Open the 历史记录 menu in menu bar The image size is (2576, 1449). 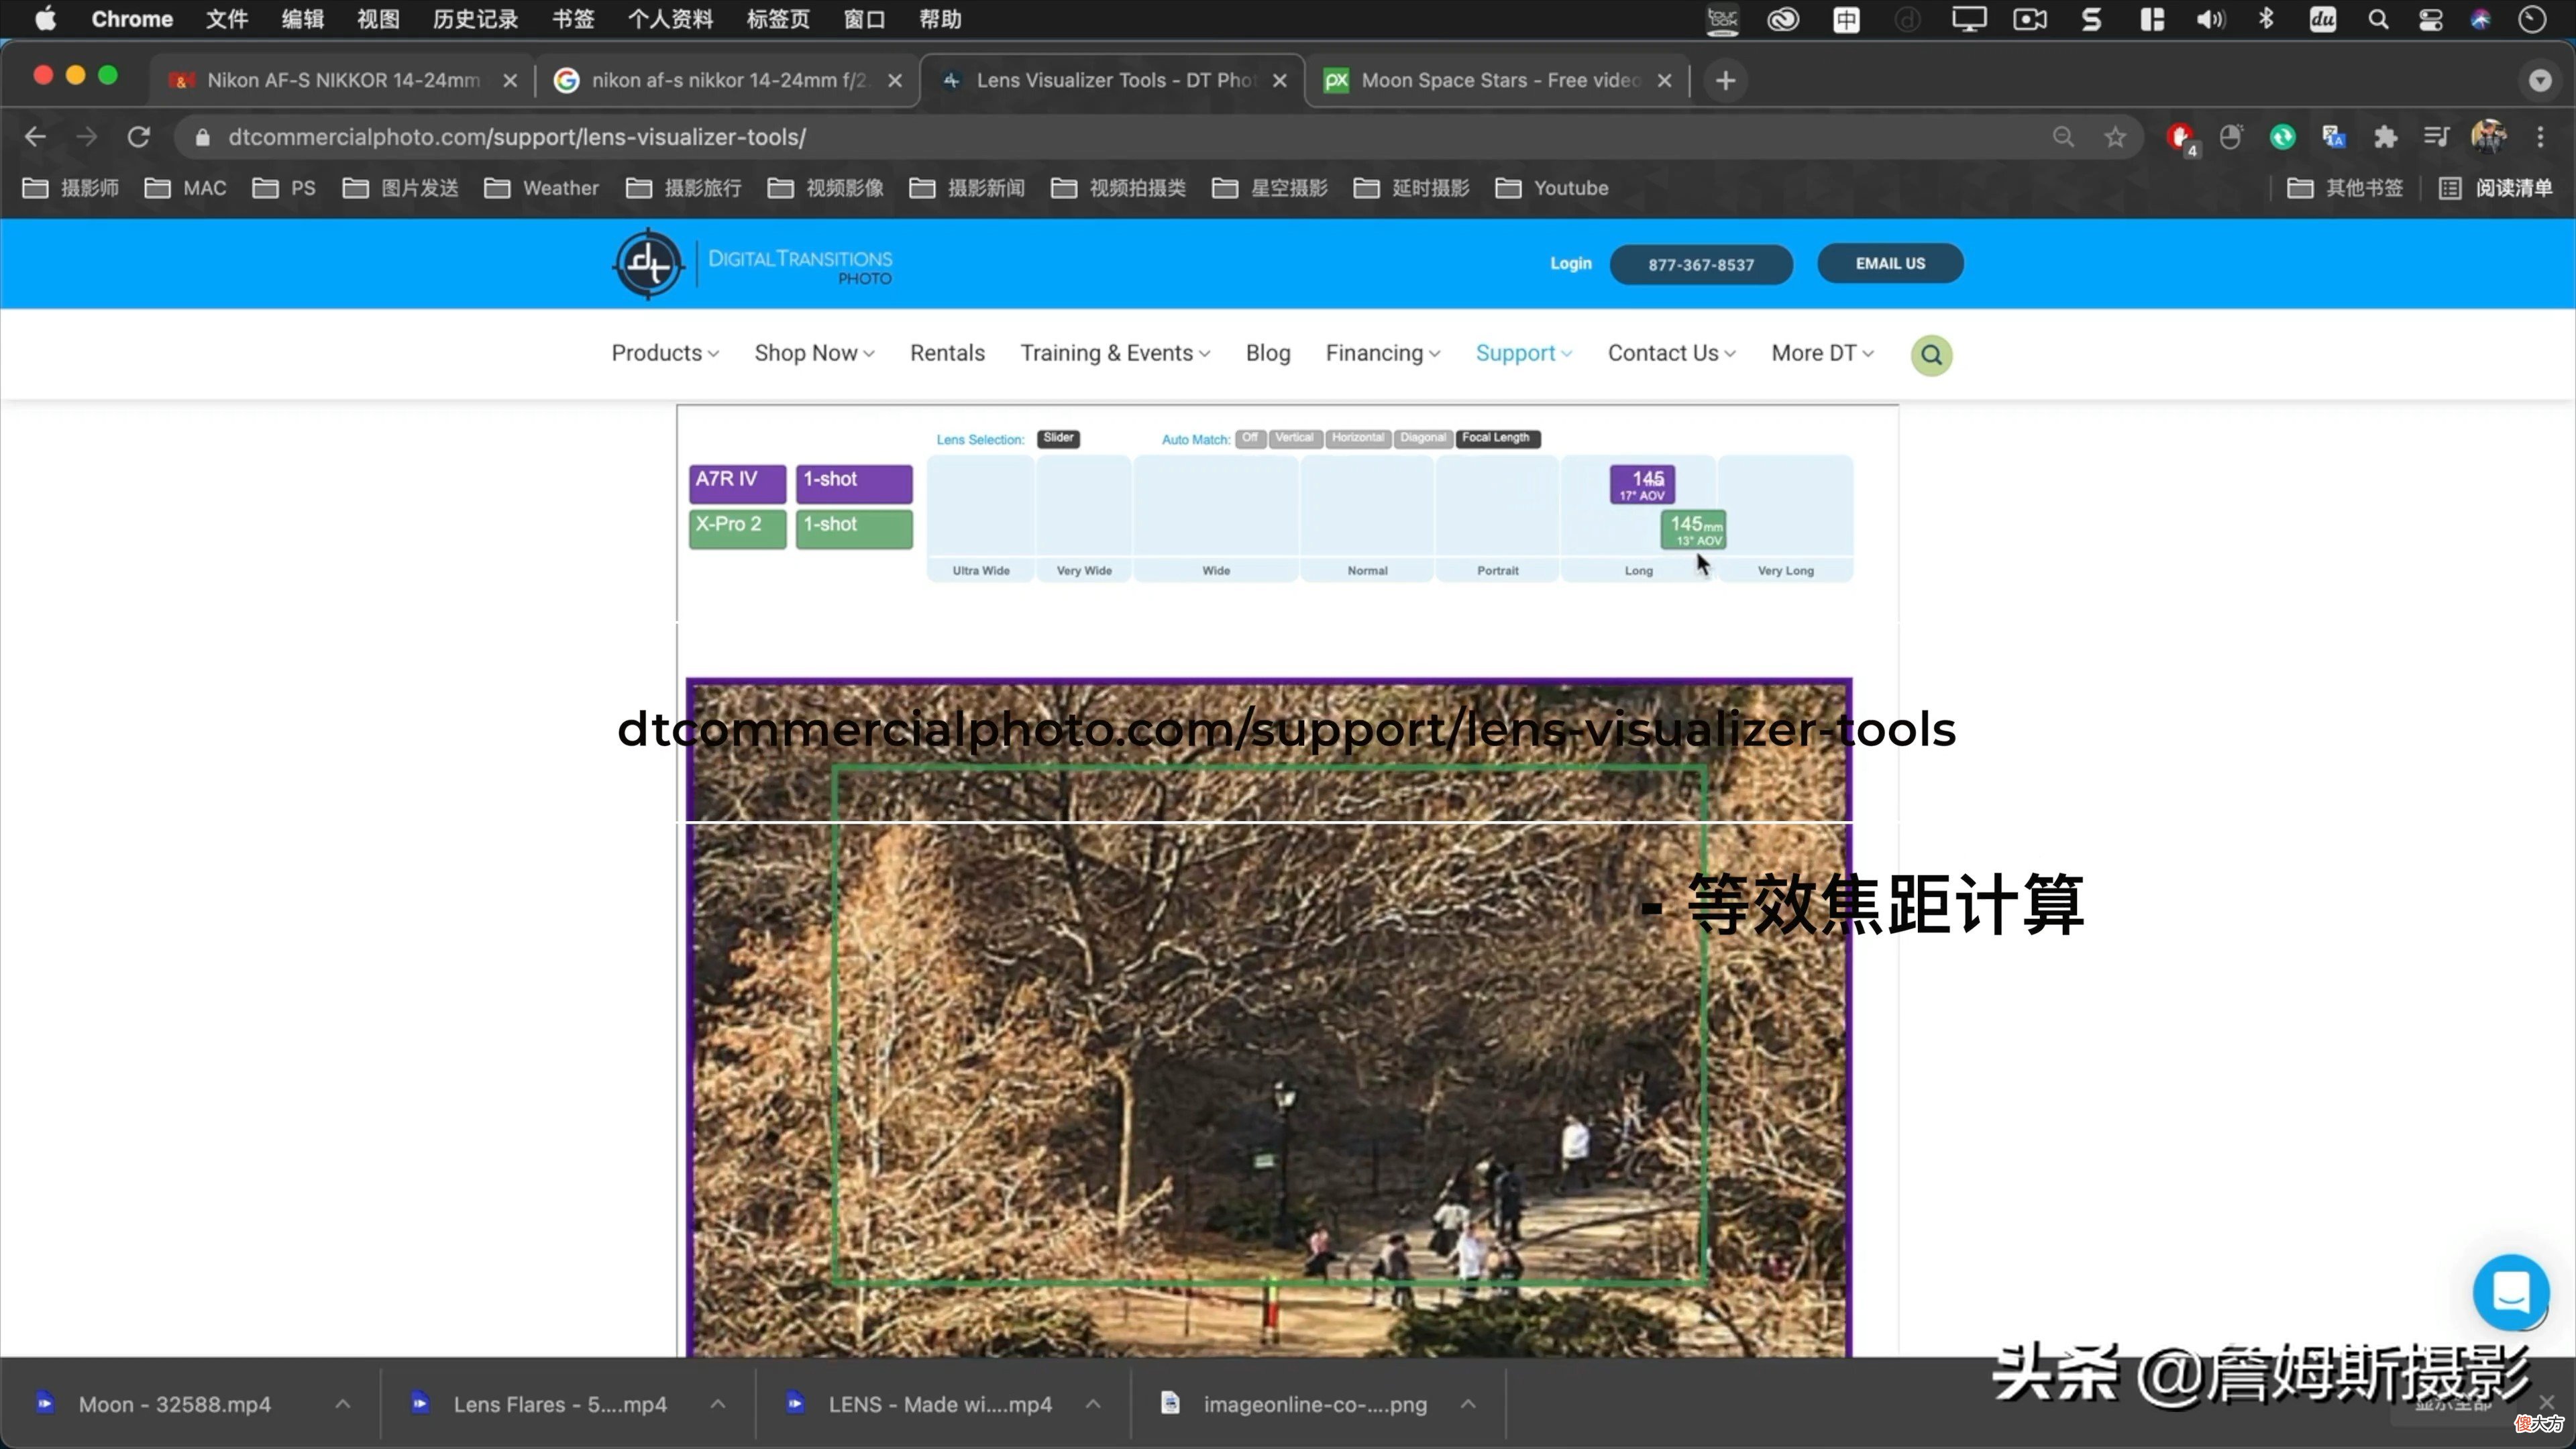[475, 19]
